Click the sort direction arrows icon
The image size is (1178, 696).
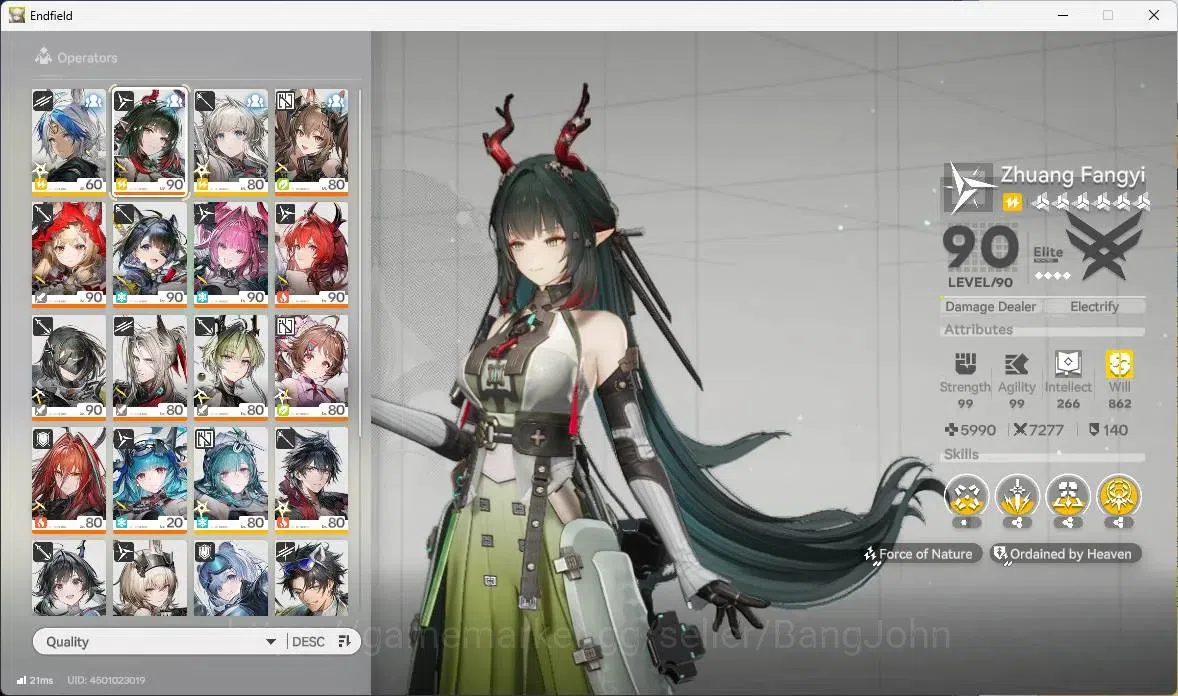tap(344, 641)
